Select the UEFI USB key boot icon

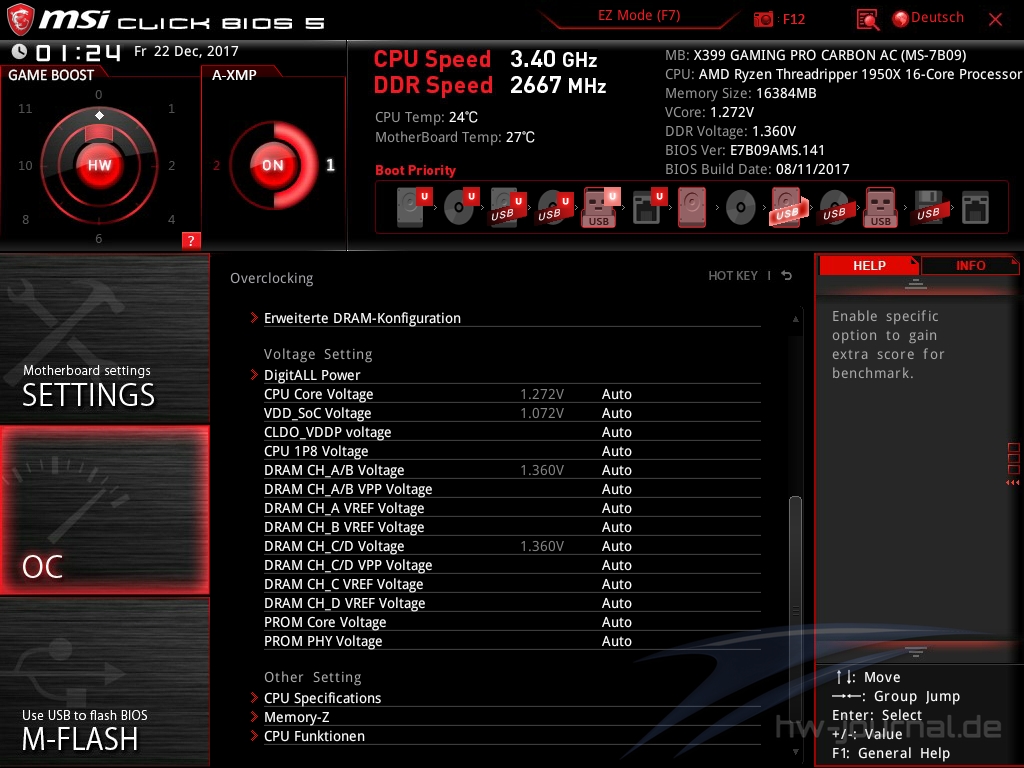tap(600, 207)
